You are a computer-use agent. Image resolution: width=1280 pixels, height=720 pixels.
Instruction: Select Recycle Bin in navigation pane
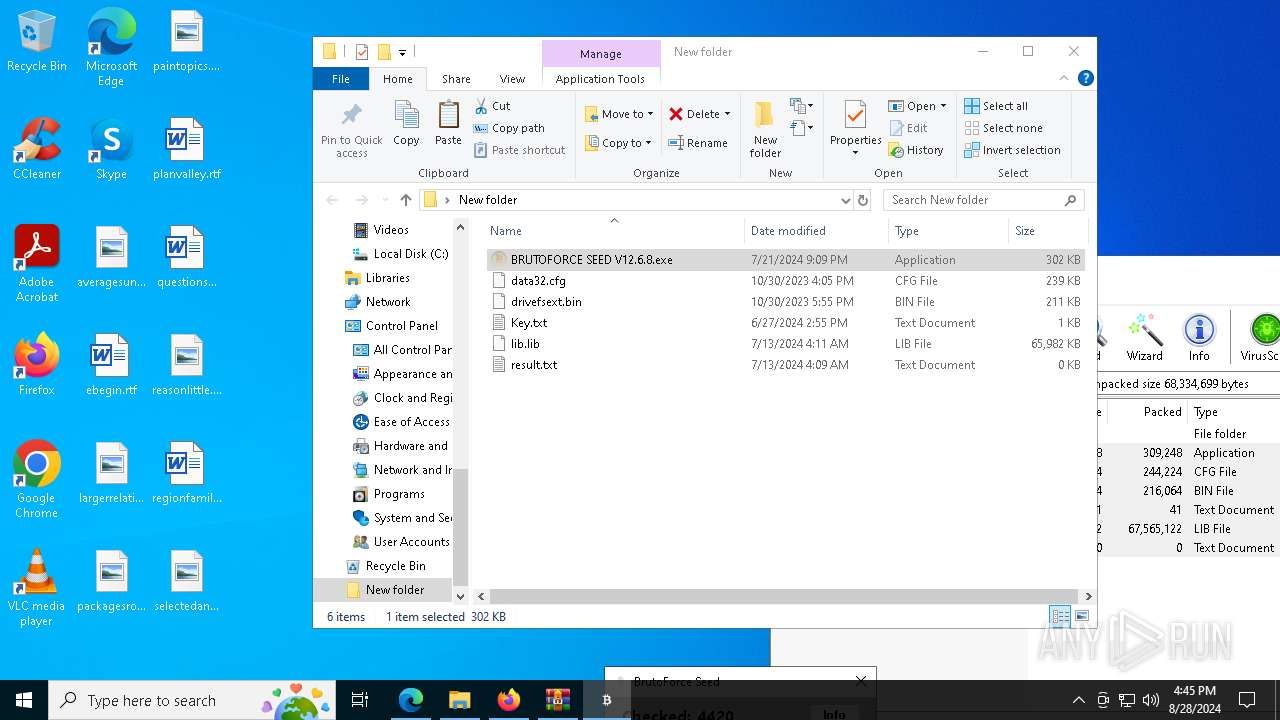click(x=386, y=566)
